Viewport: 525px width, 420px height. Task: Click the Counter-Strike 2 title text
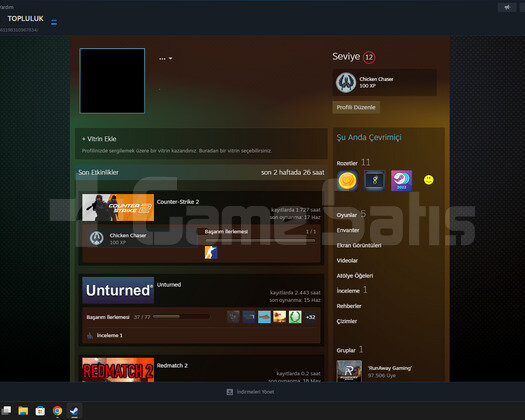pos(178,202)
